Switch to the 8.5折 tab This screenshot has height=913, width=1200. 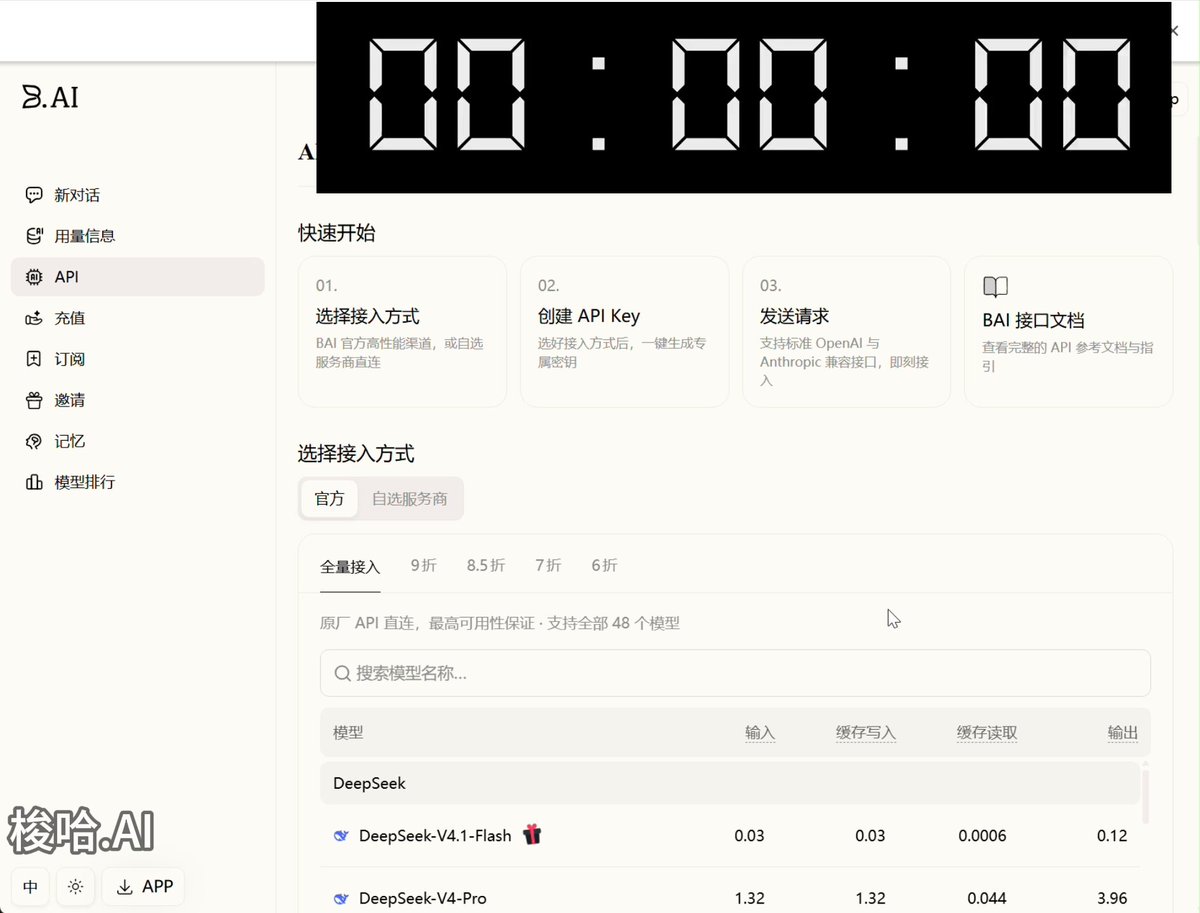(486, 566)
